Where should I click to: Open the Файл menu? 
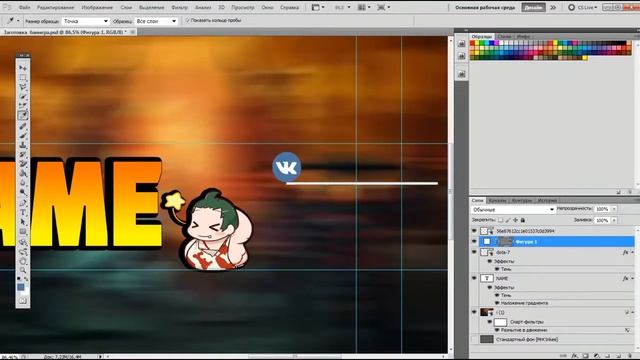click(24, 7)
